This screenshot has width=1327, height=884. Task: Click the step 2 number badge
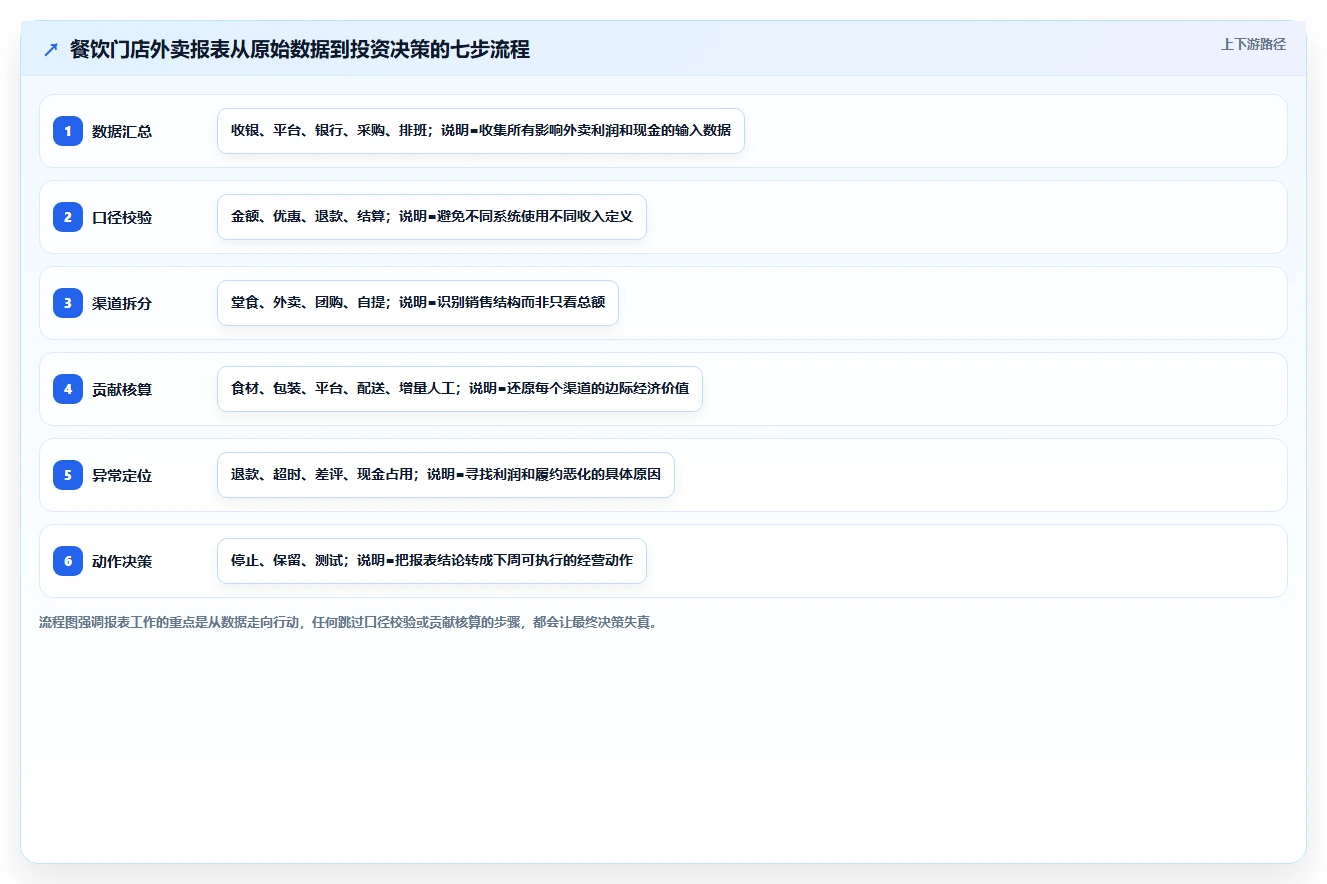[68, 217]
